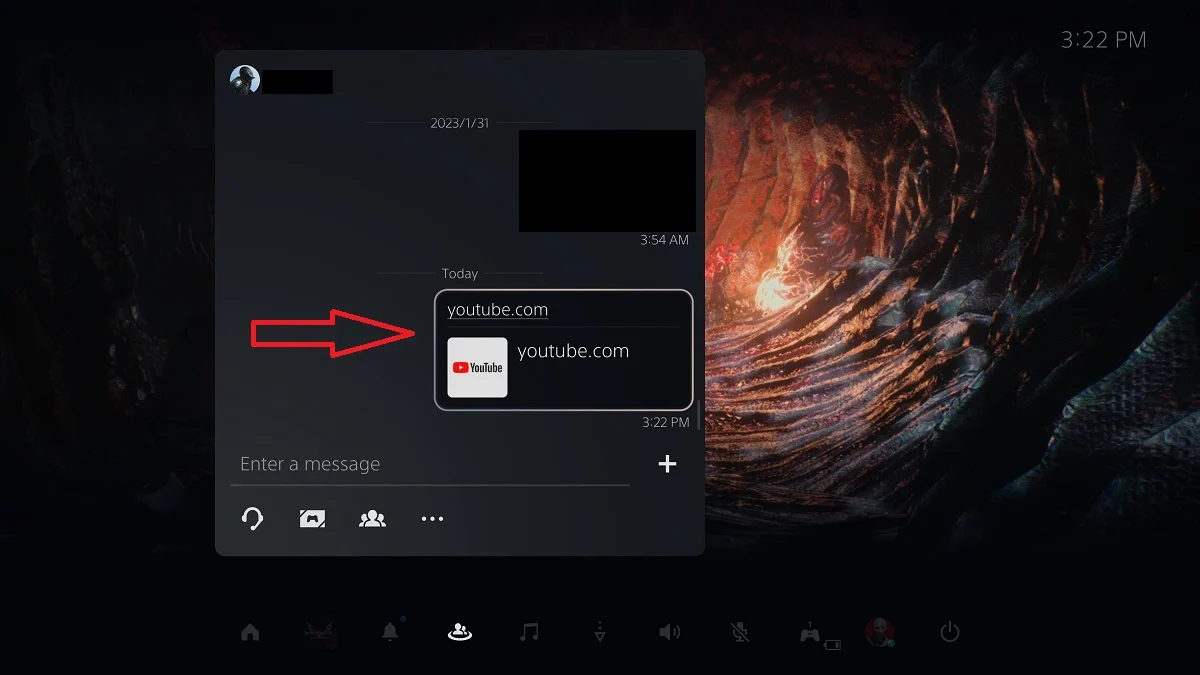1200x675 pixels.
Task: Open the Home icon in control center
Action: [x=250, y=632]
